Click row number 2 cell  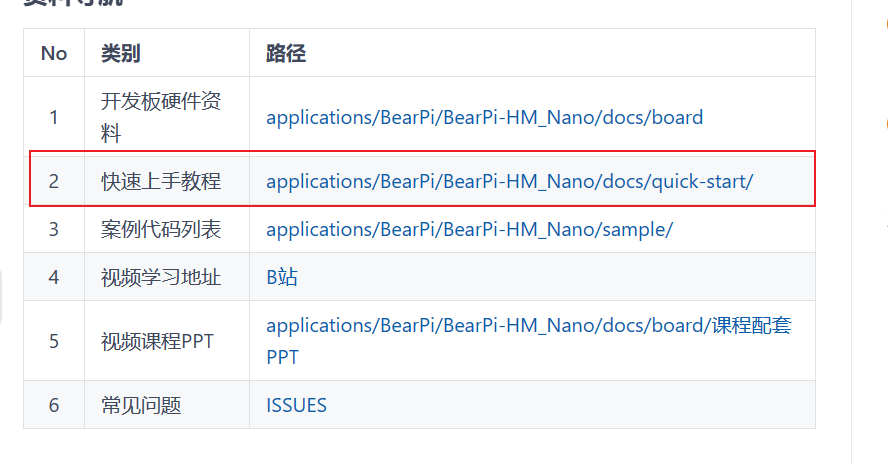(x=54, y=181)
